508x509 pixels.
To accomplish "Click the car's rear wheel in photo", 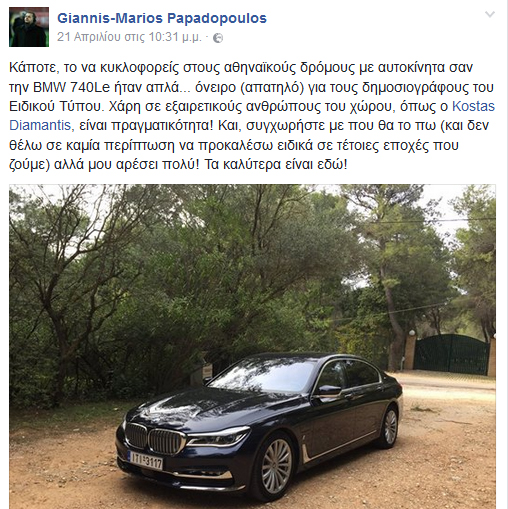I will 390,427.
